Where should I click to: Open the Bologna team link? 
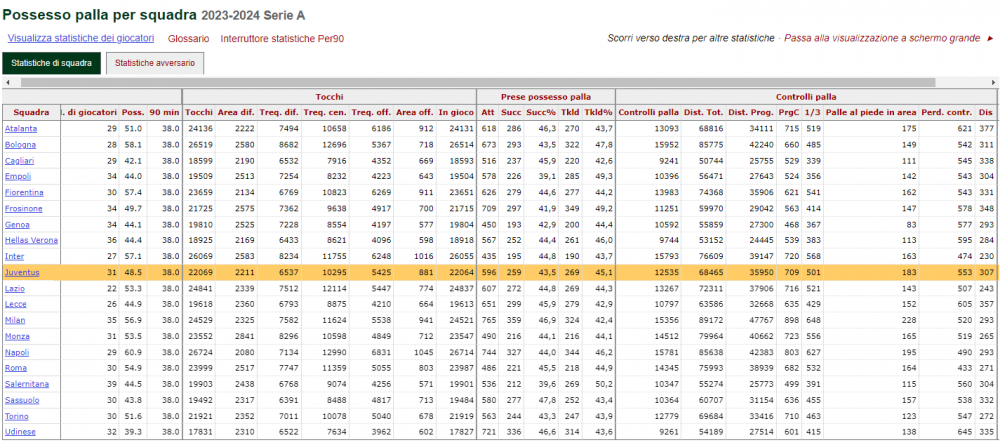coord(20,145)
